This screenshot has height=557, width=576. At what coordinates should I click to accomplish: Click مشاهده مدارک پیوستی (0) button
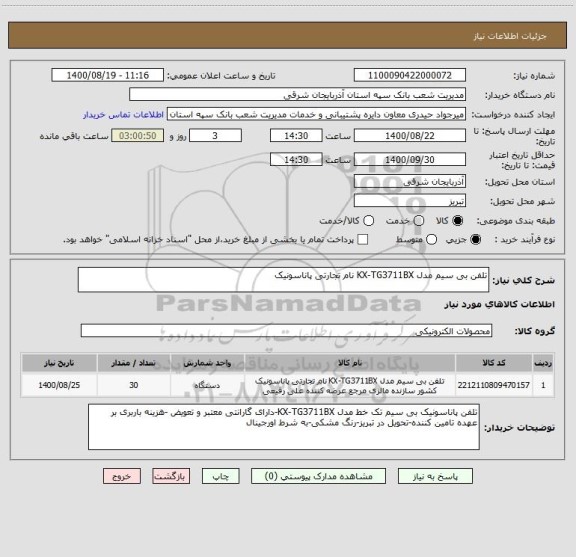(318, 476)
